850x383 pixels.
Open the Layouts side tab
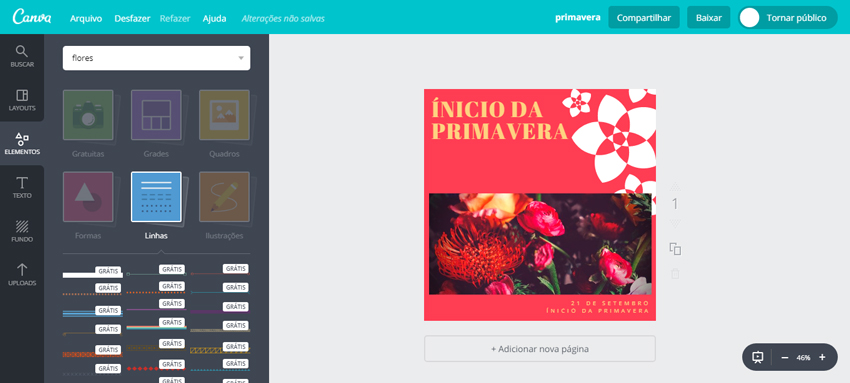(x=22, y=100)
